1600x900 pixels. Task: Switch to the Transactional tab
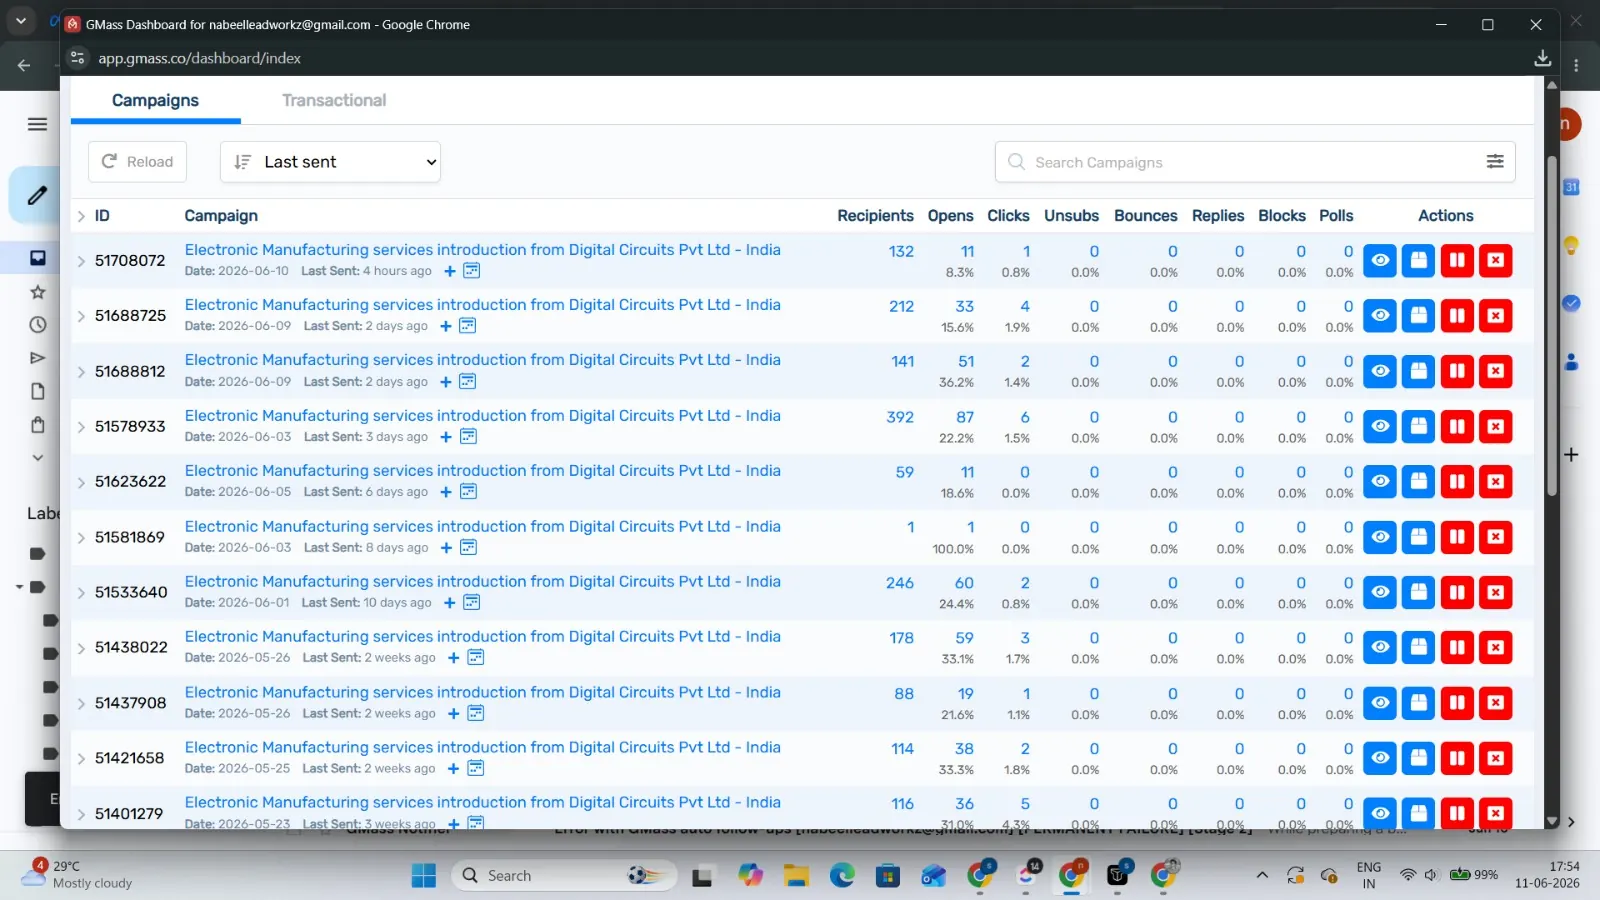coord(334,100)
